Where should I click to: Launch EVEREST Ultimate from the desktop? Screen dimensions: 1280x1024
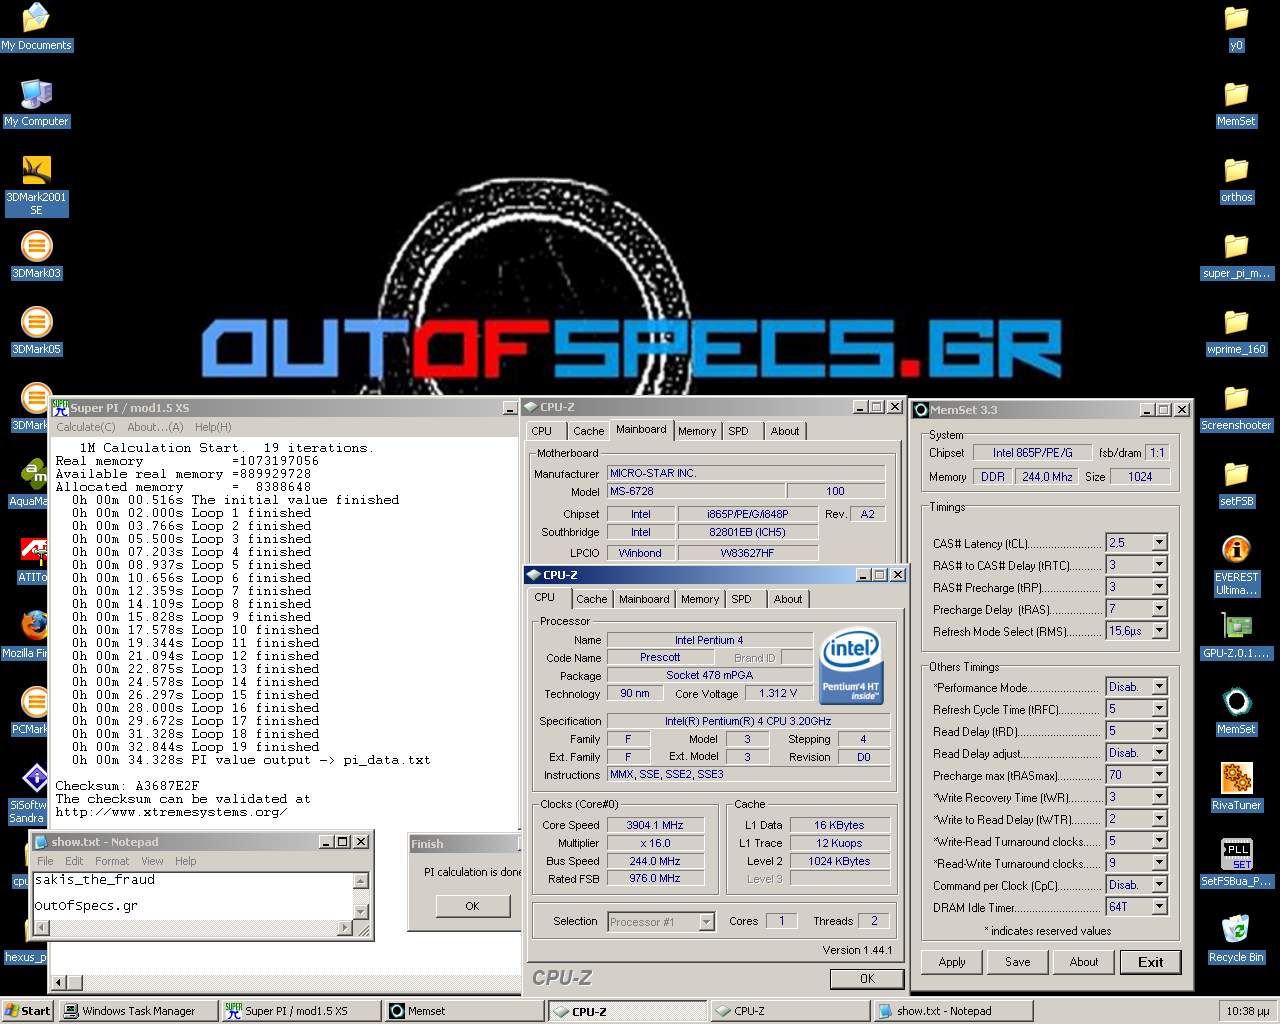[1236, 565]
